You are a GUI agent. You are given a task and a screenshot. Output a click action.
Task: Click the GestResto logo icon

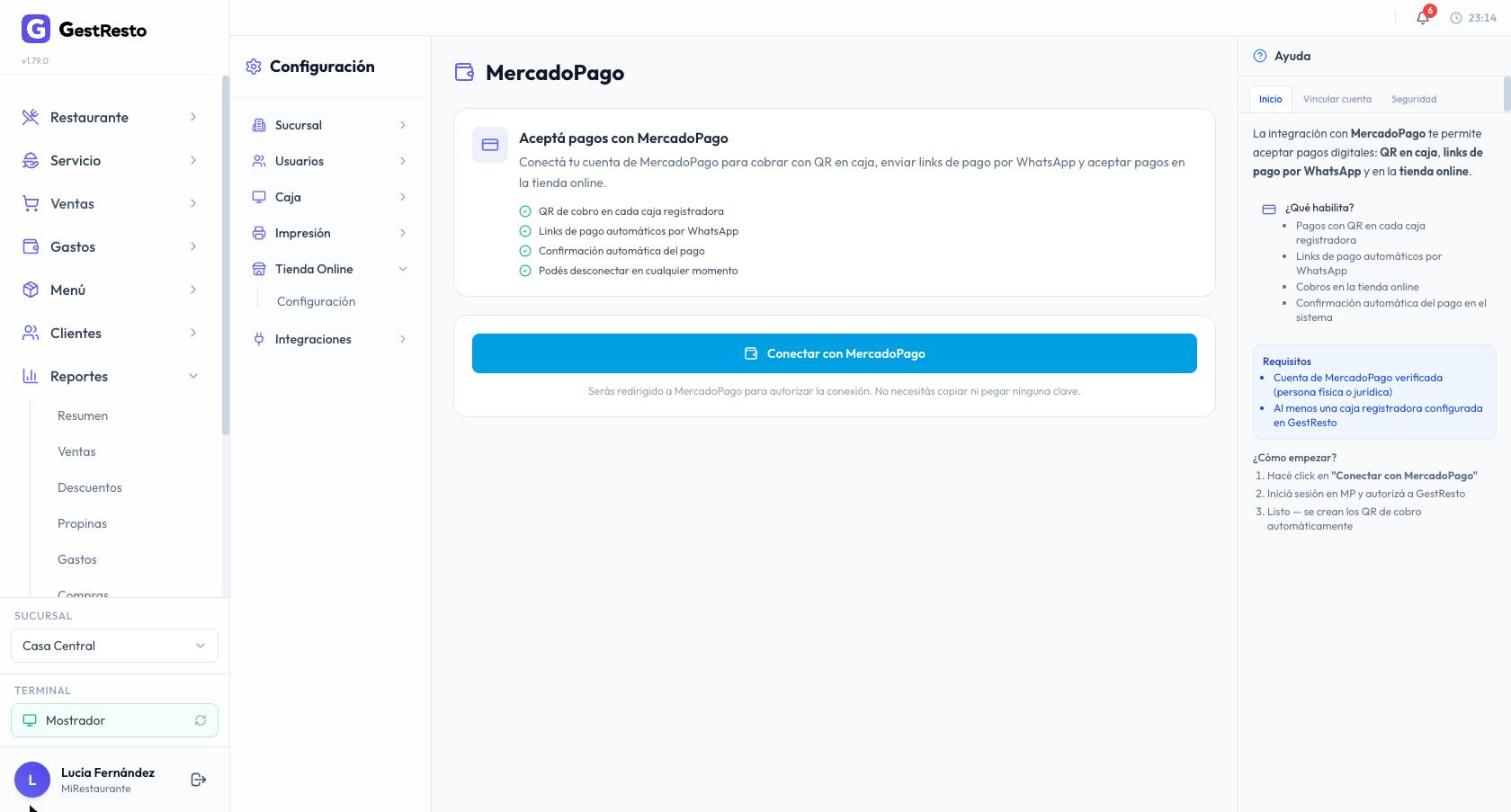pos(35,29)
